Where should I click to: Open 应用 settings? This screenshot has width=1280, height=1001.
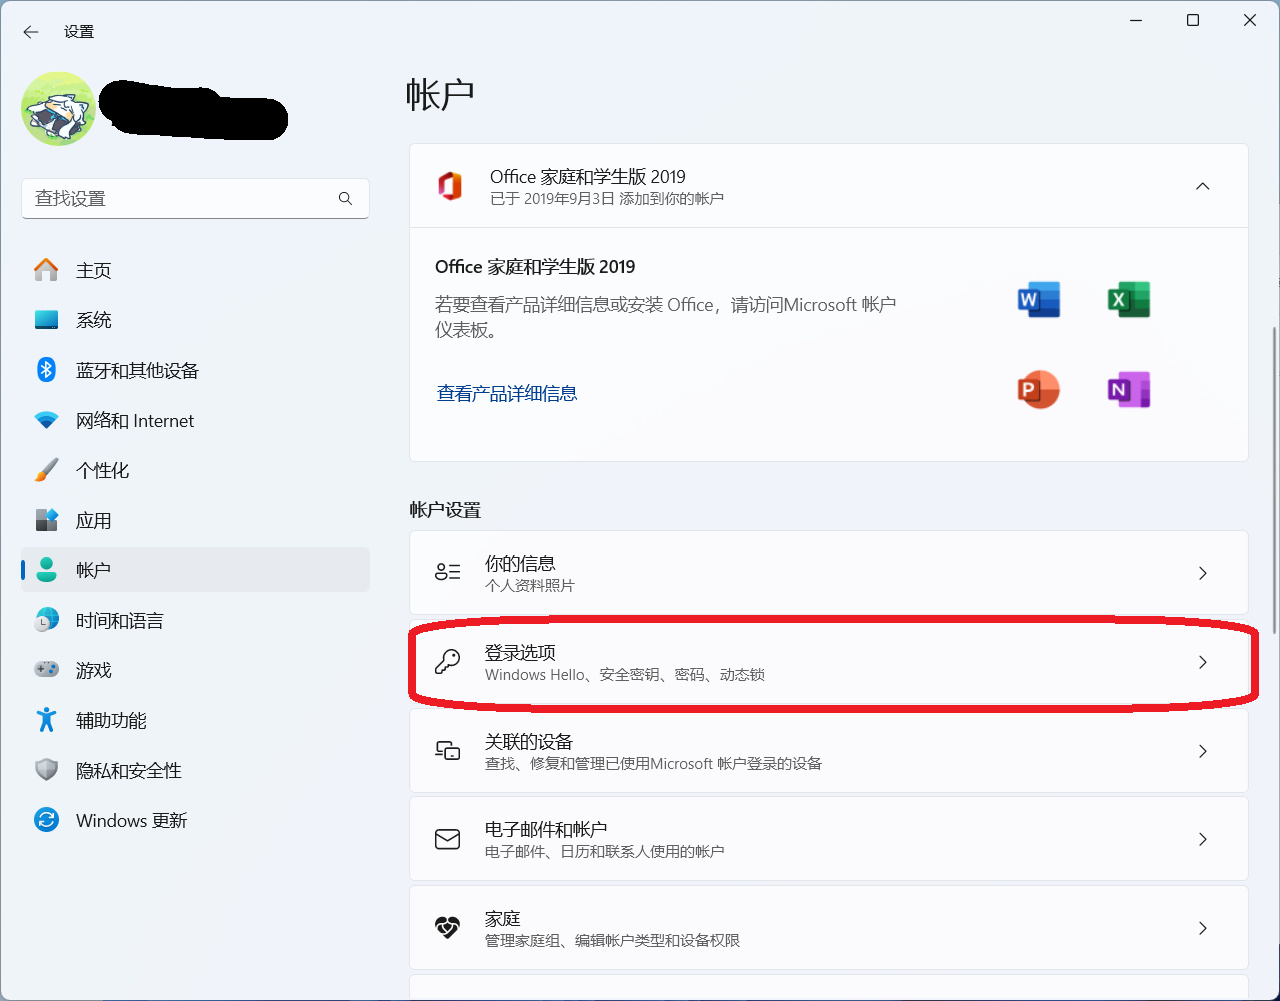pyautogui.click(x=195, y=520)
